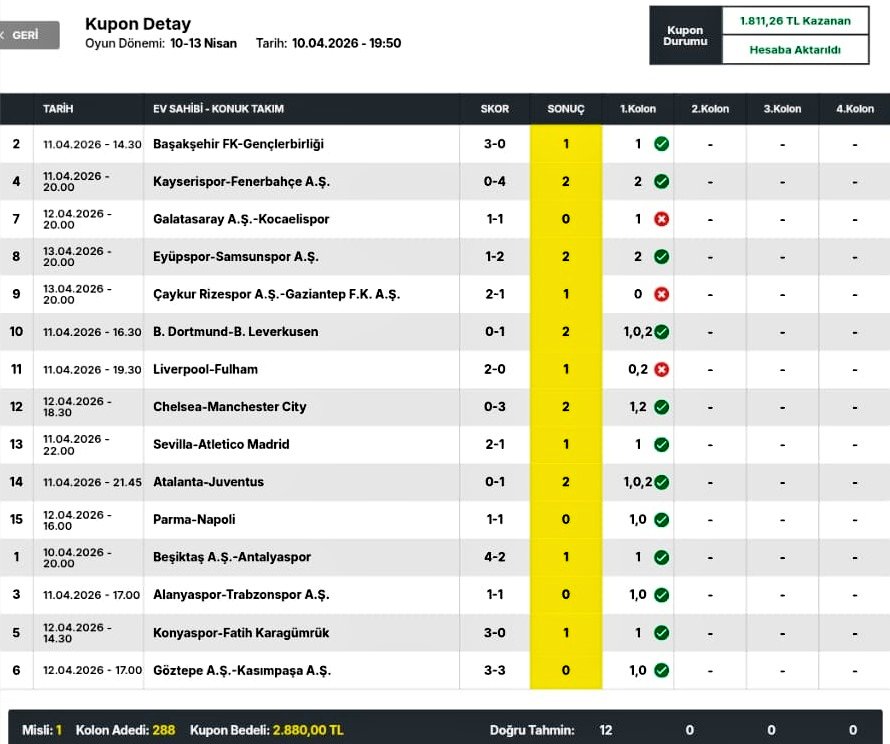Click the green check icon for Chelsea-Manchester City
The height and width of the screenshot is (744, 890).
click(x=661, y=407)
